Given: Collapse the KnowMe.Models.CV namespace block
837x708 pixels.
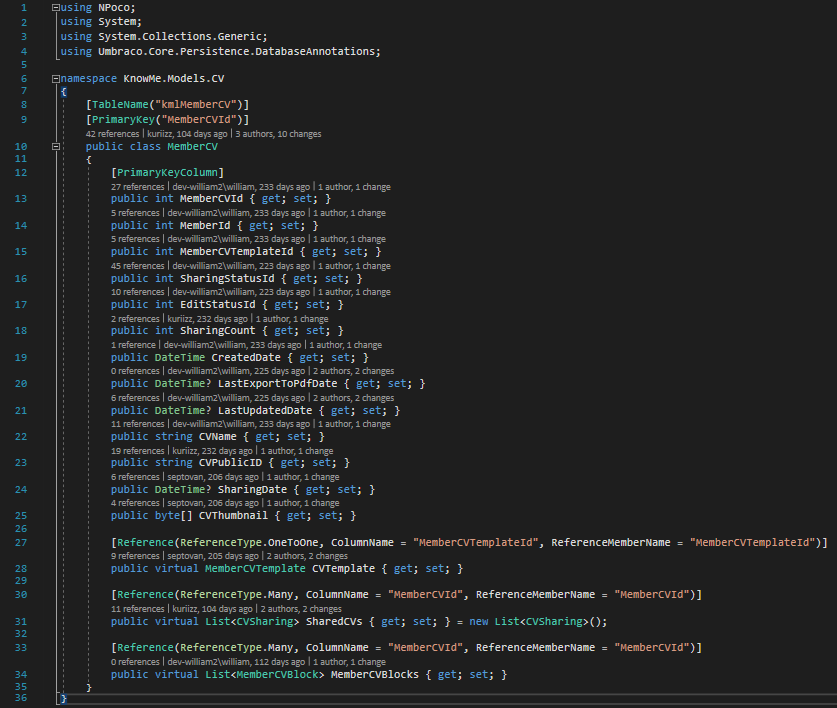Looking at the screenshot, I should (56, 78).
